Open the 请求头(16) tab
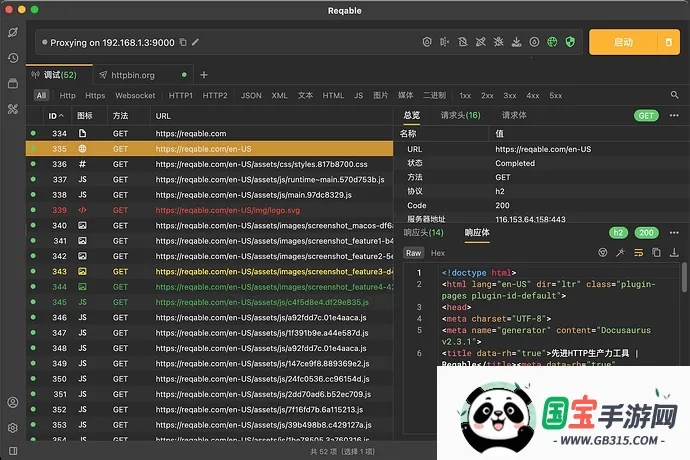 460,115
